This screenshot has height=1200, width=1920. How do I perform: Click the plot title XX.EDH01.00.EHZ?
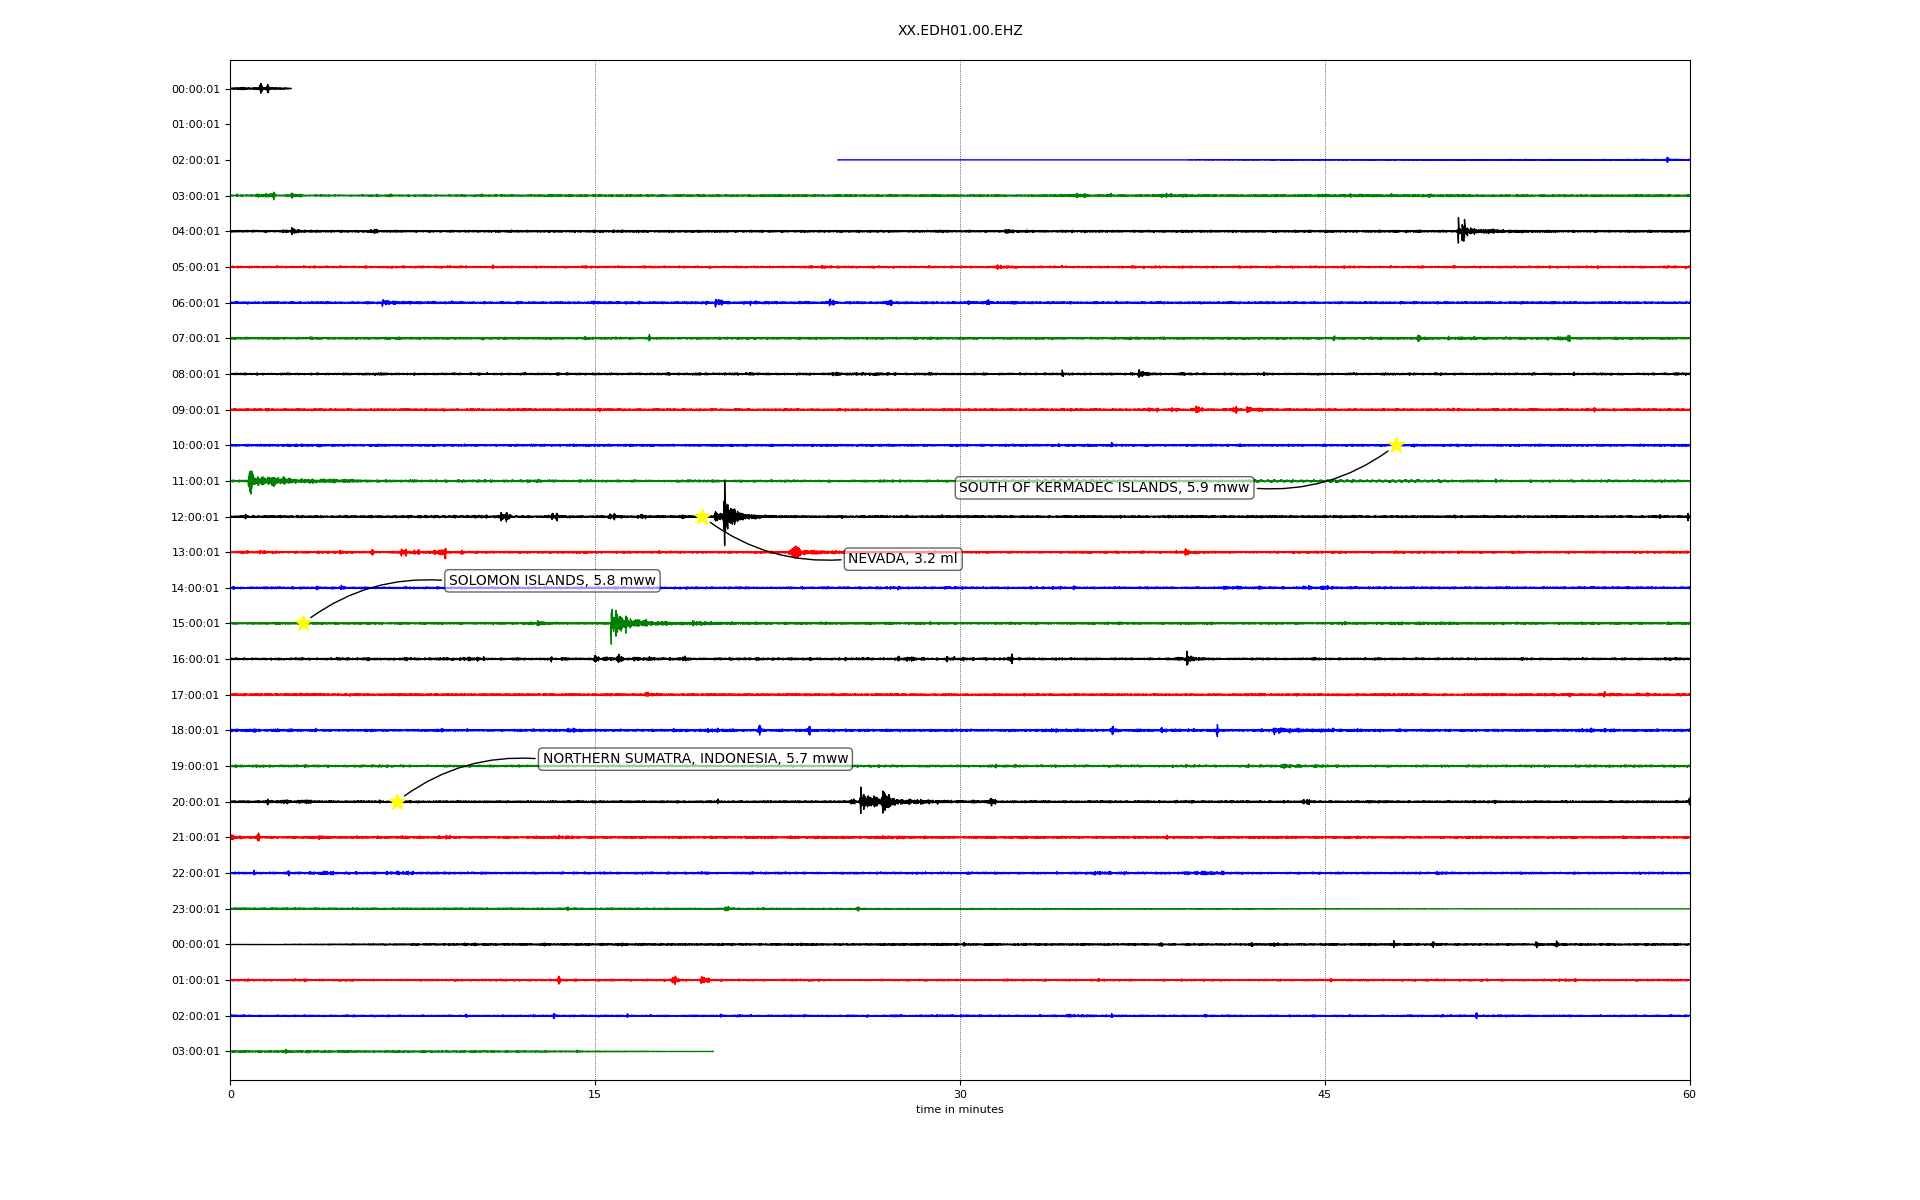click(x=959, y=31)
